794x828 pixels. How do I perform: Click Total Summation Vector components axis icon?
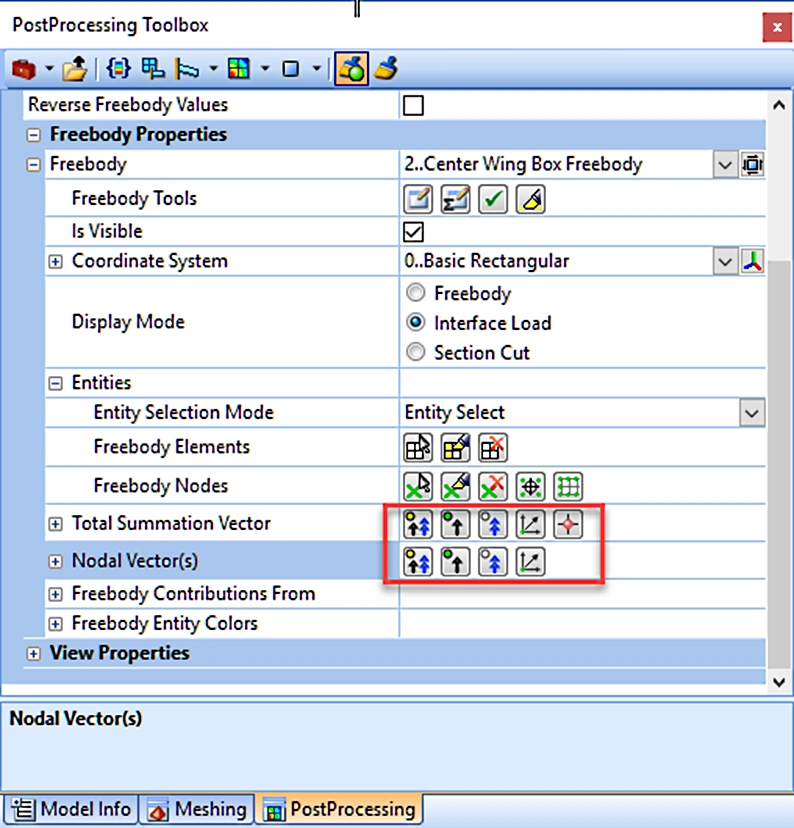[x=531, y=524]
